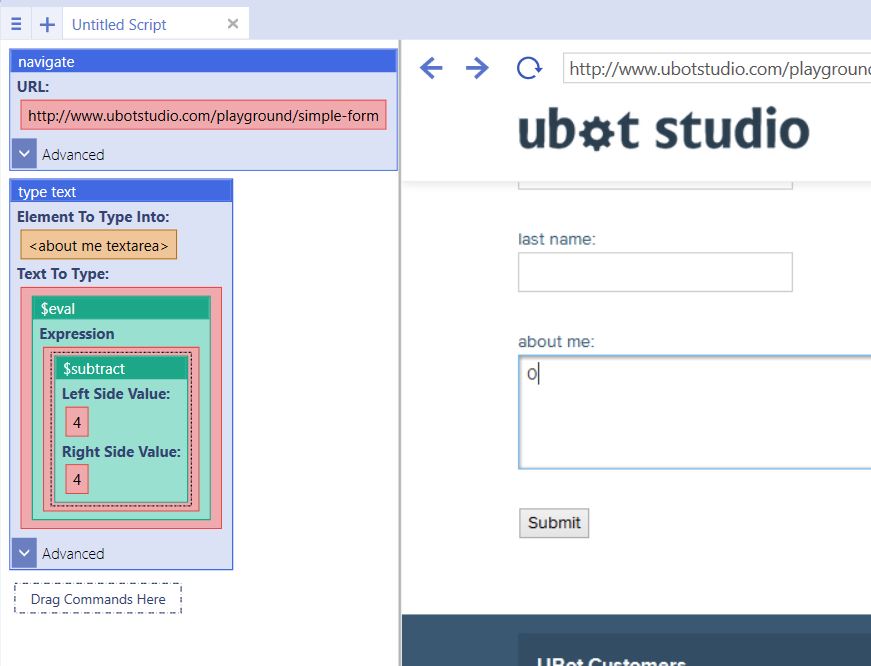Click the Drag Commands Here drop zone
Viewport: 871px width, 666px height.
click(98, 599)
